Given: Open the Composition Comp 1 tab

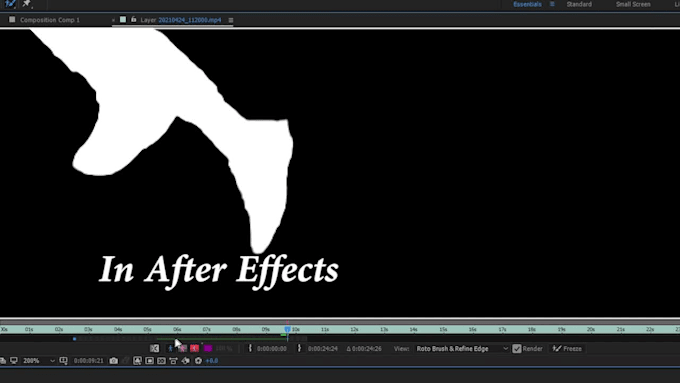Looking at the screenshot, I should (49, 20).
